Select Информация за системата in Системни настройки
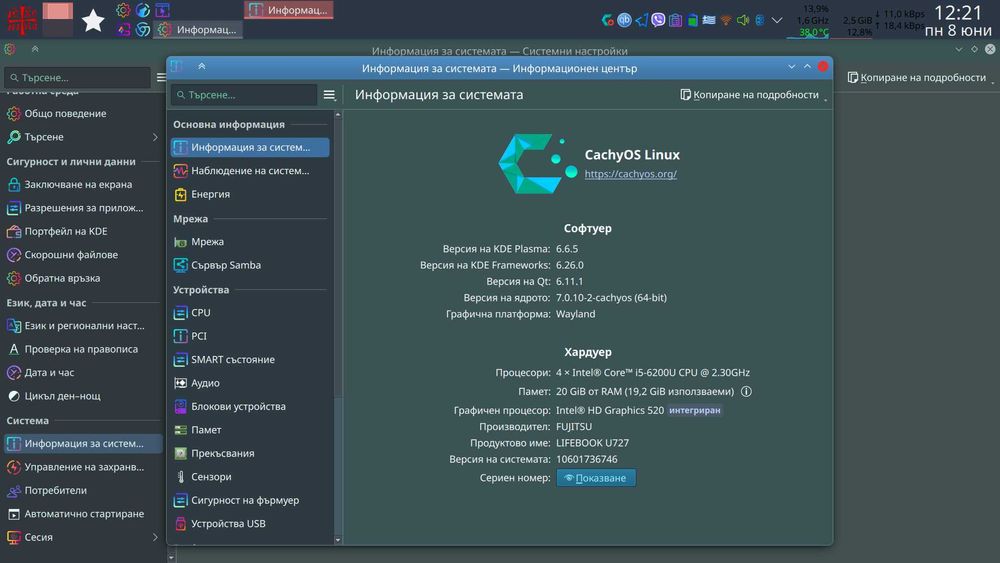Image resolution: width=1000 pixels, height=563 pixels. pyautogui.click(x=83, y=443)
